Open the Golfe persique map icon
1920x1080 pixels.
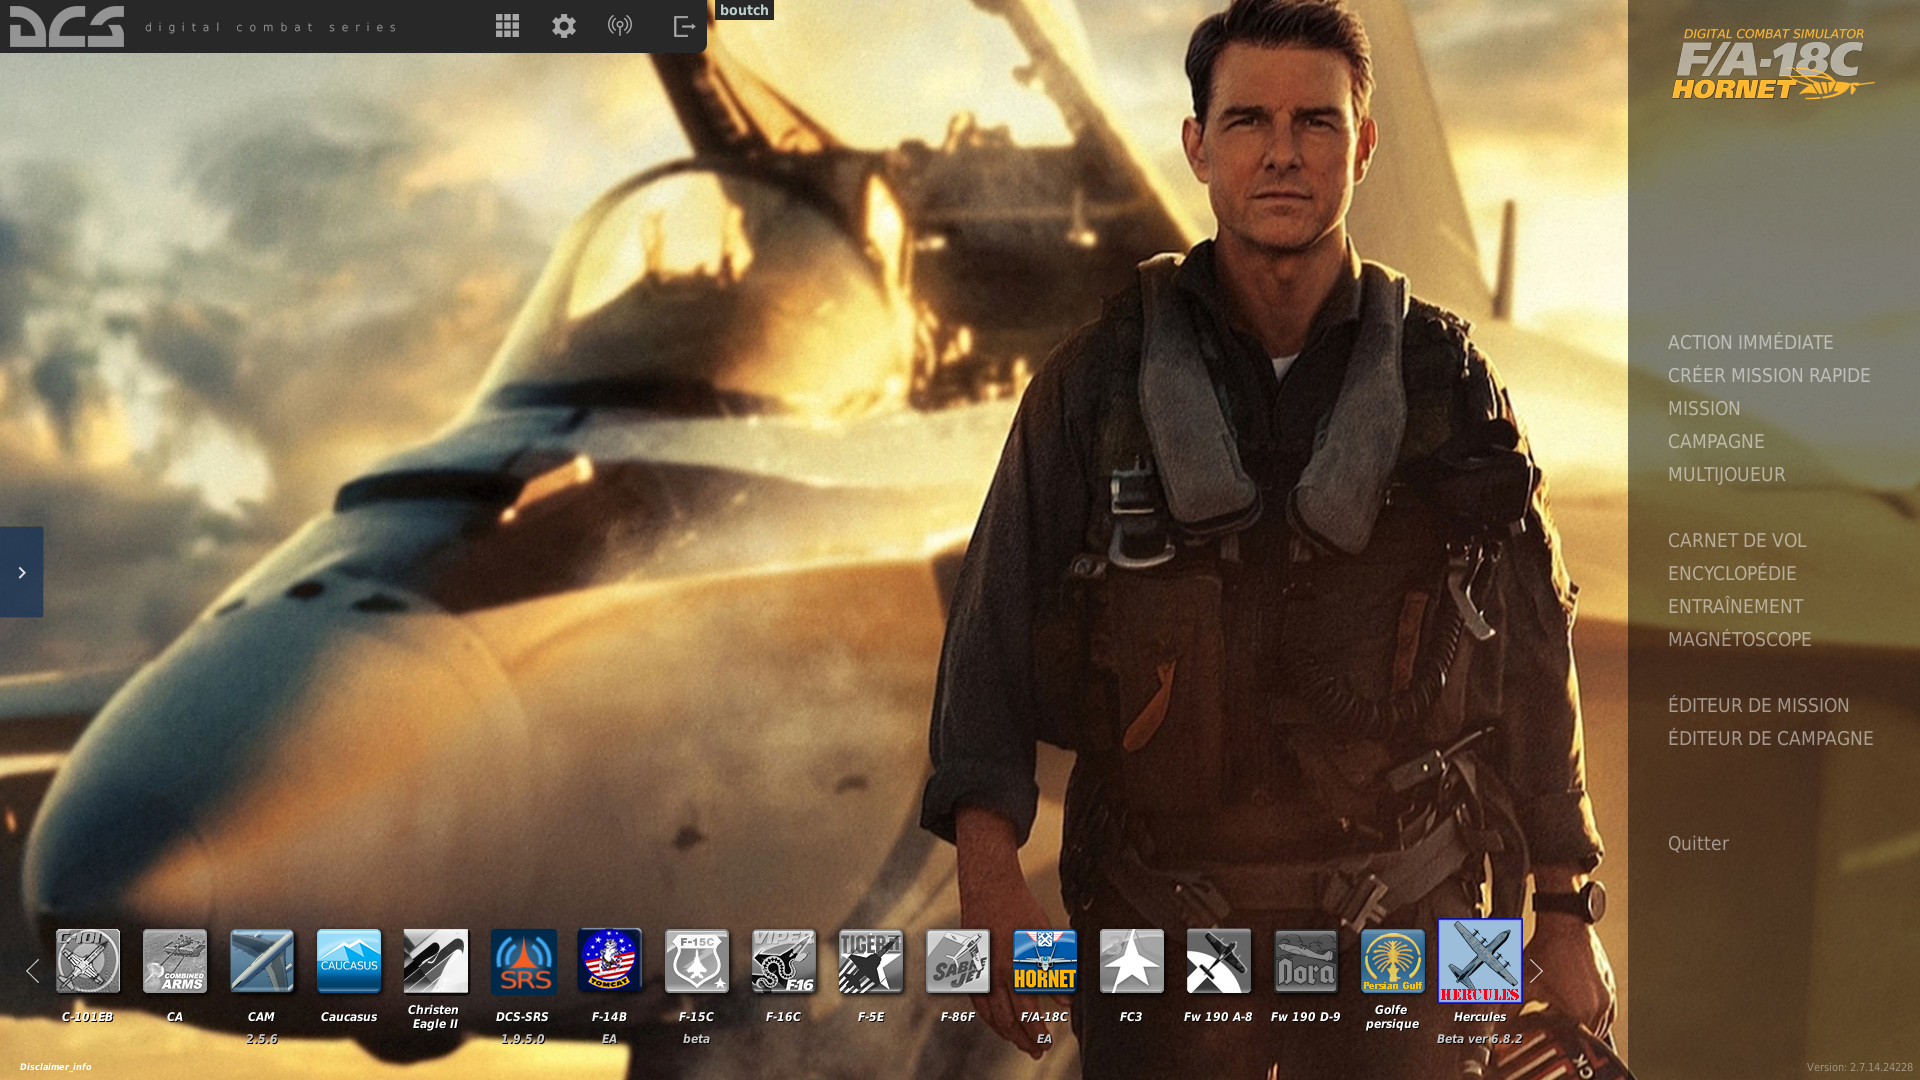coord(1392,962)
